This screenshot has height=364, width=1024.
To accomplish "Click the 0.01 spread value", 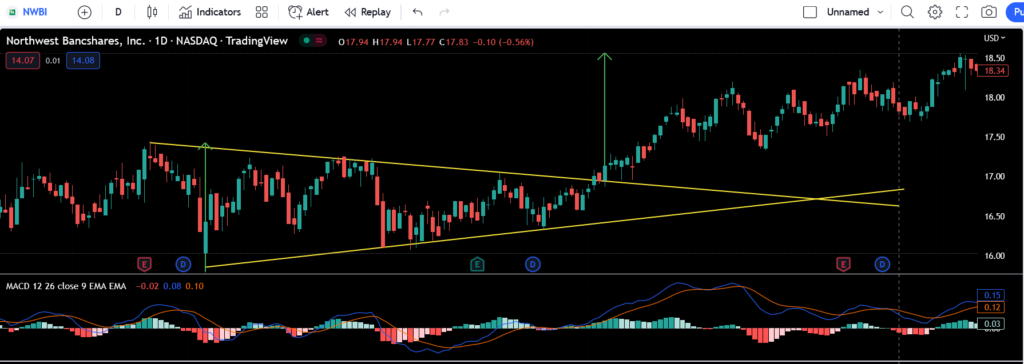I will coord(53,61).
